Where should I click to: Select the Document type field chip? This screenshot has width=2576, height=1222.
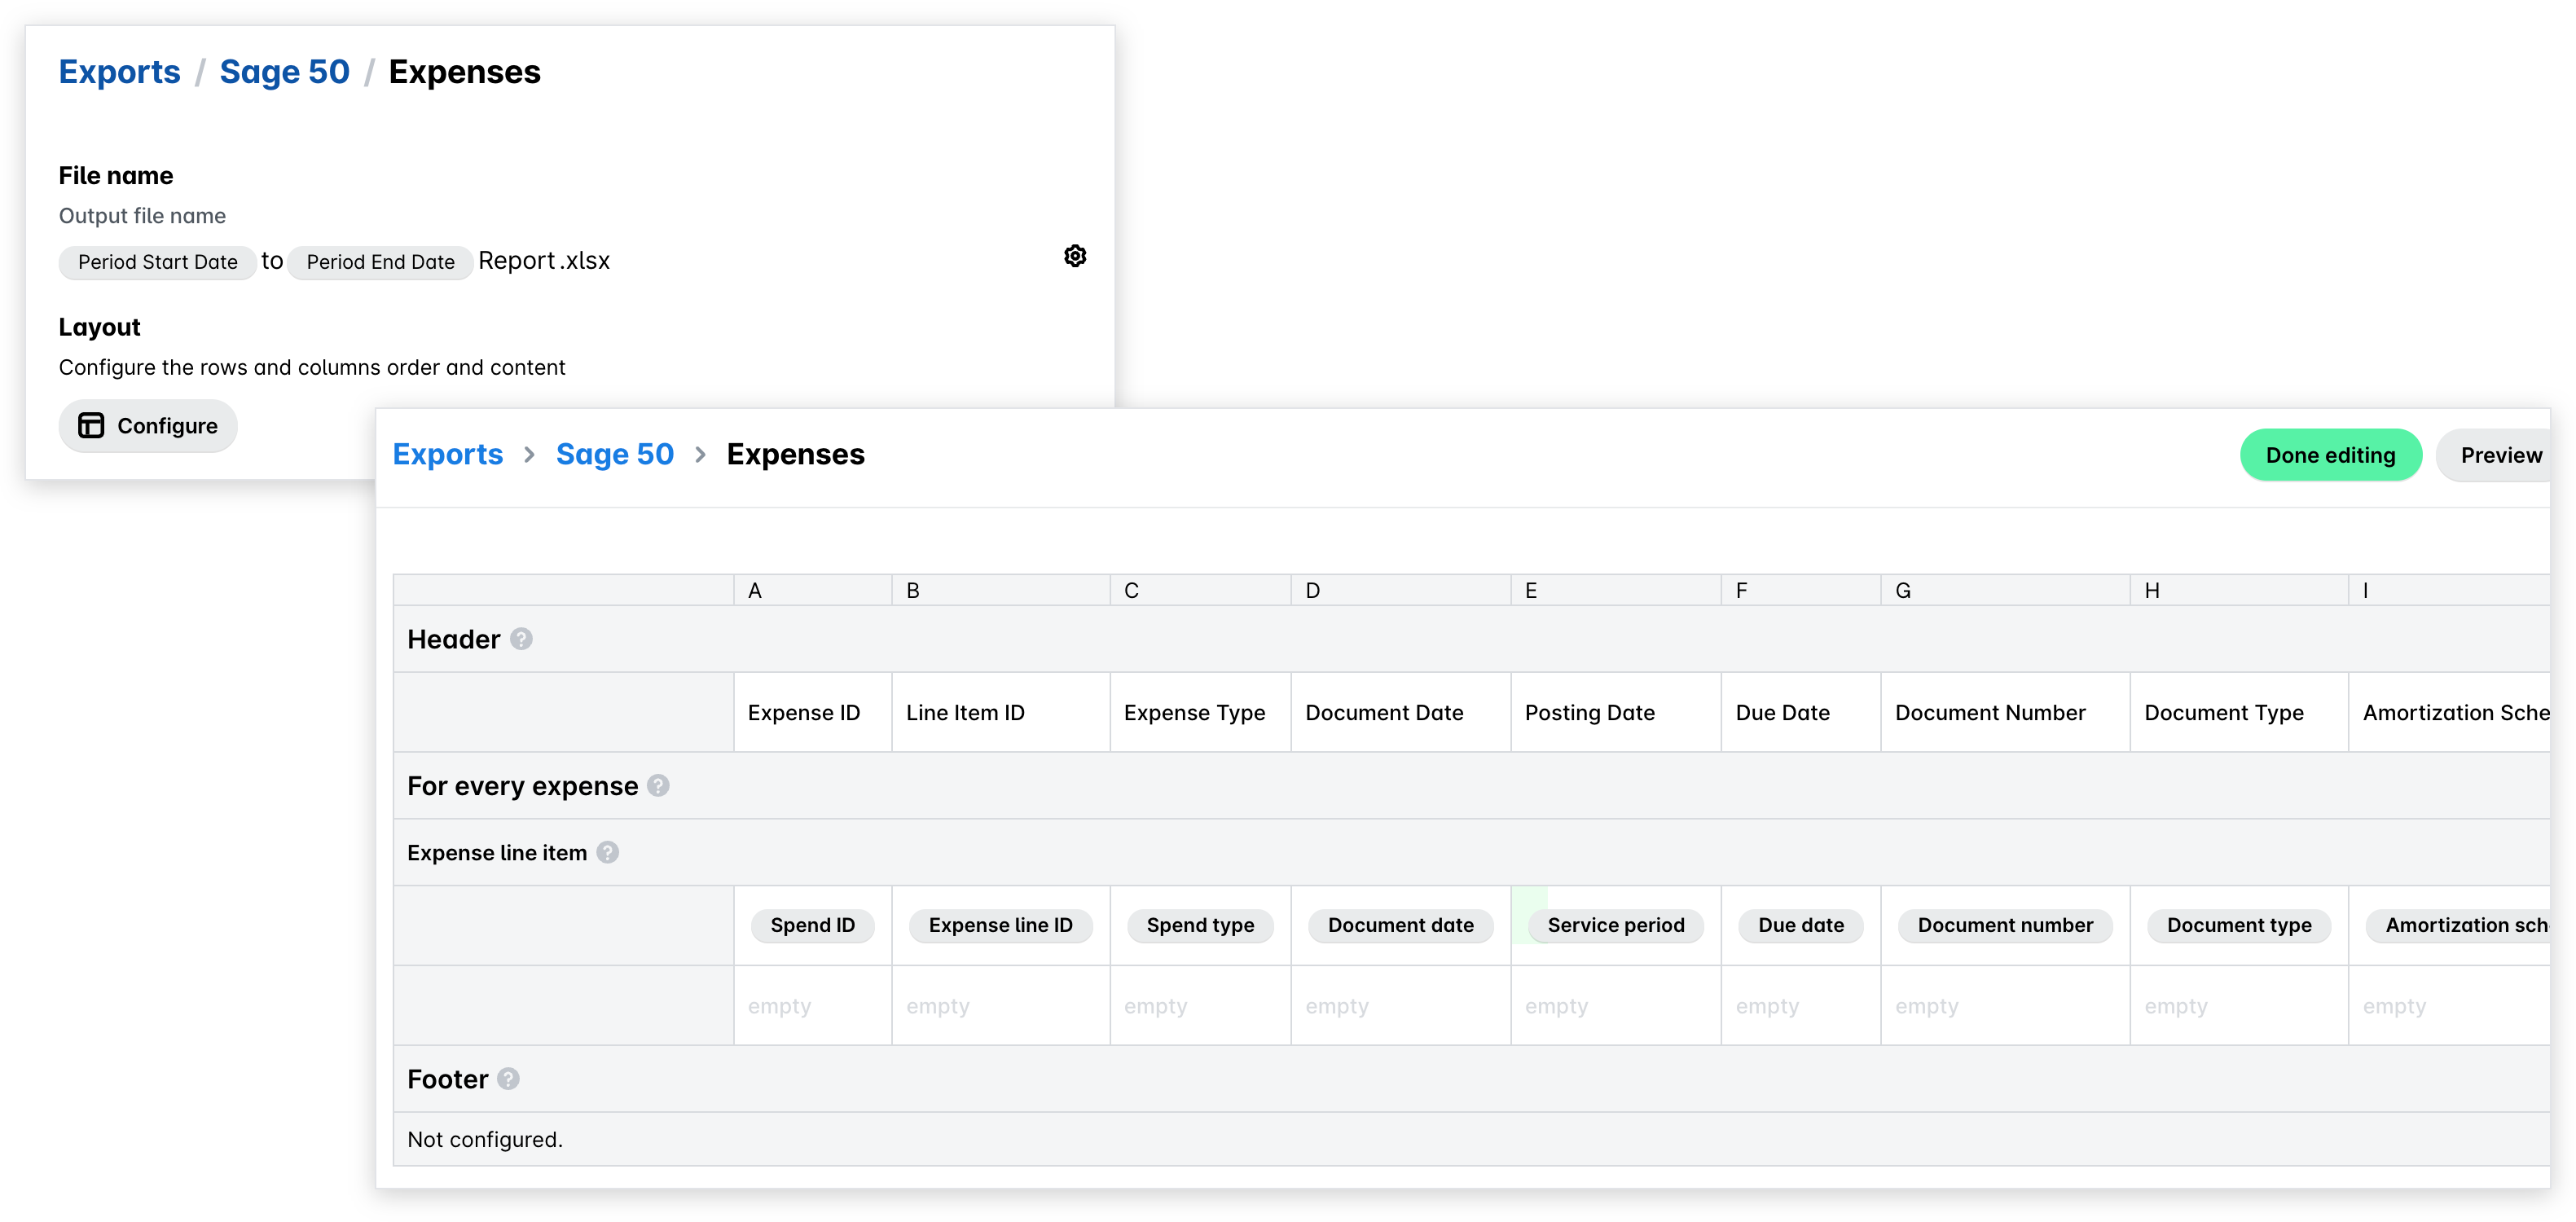(x=2239, y=925)
